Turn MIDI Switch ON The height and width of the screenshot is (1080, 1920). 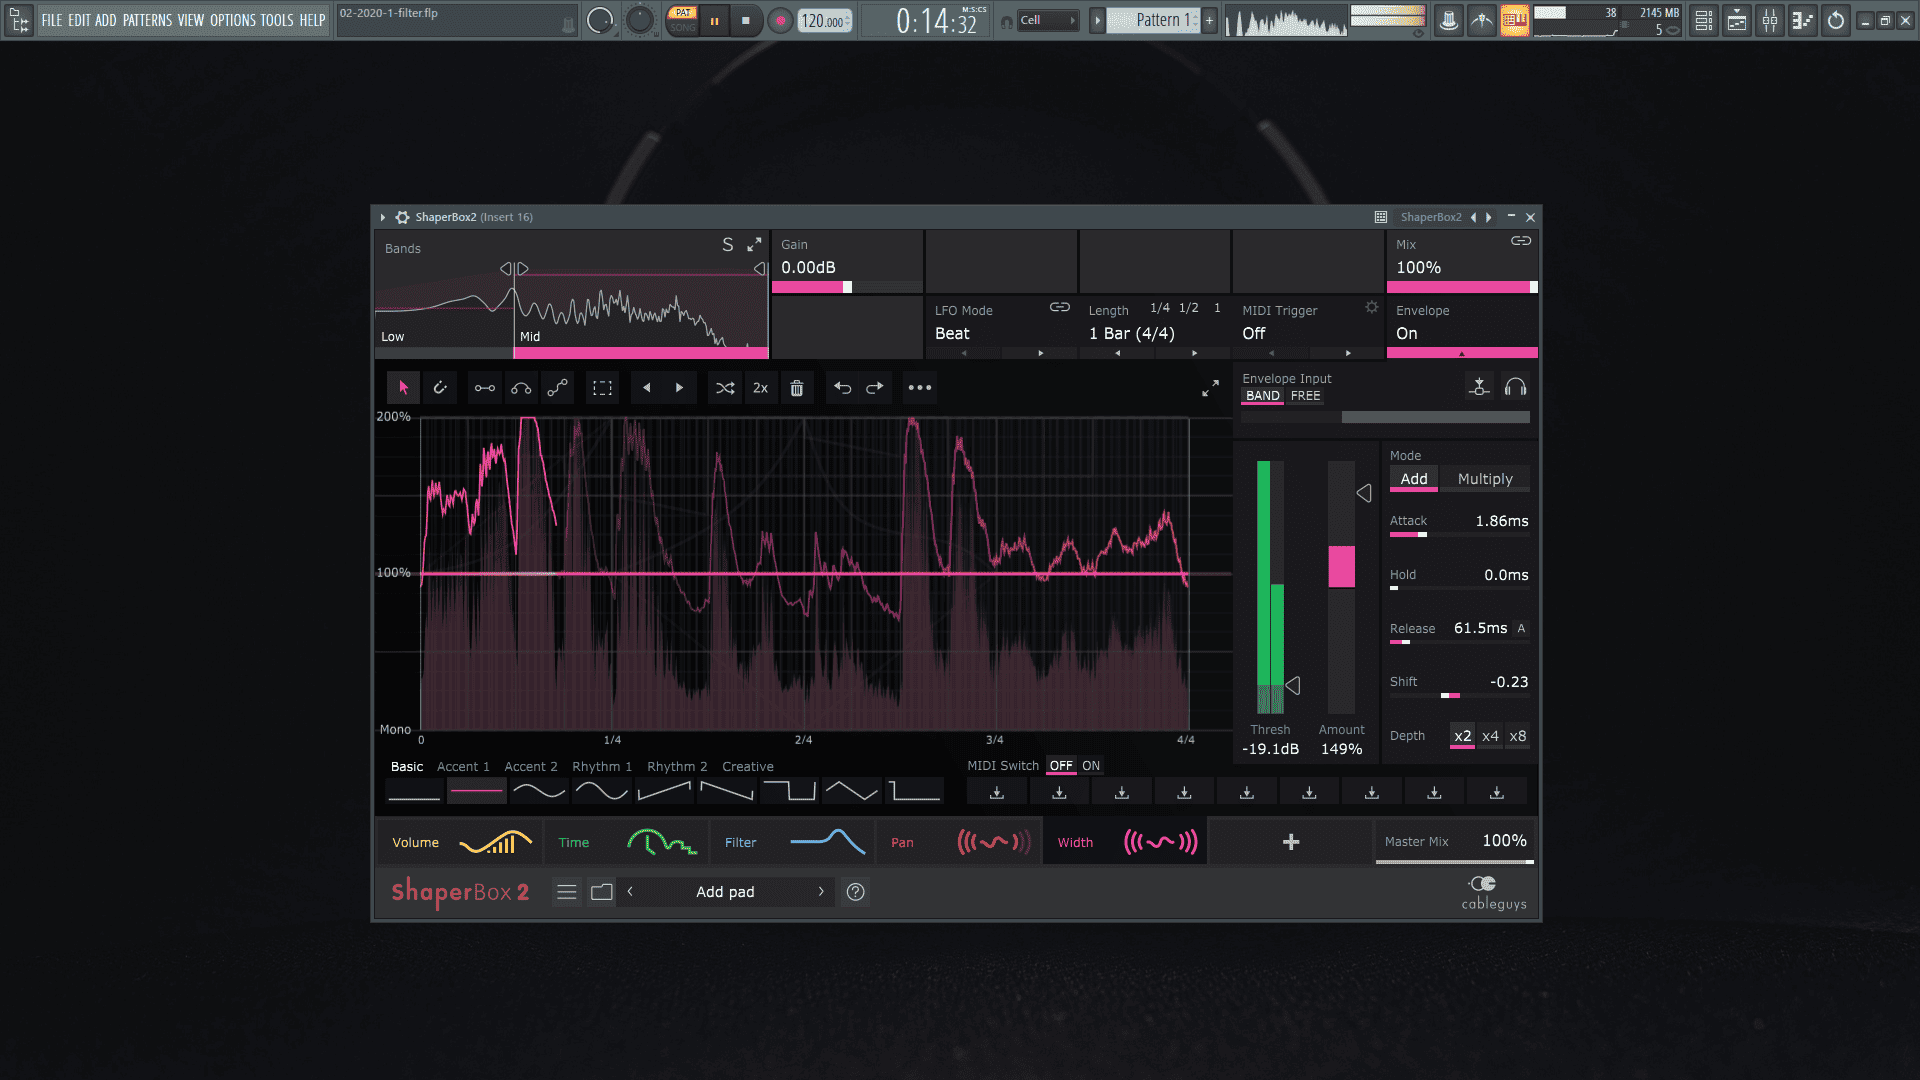(x=1091, y=766)
